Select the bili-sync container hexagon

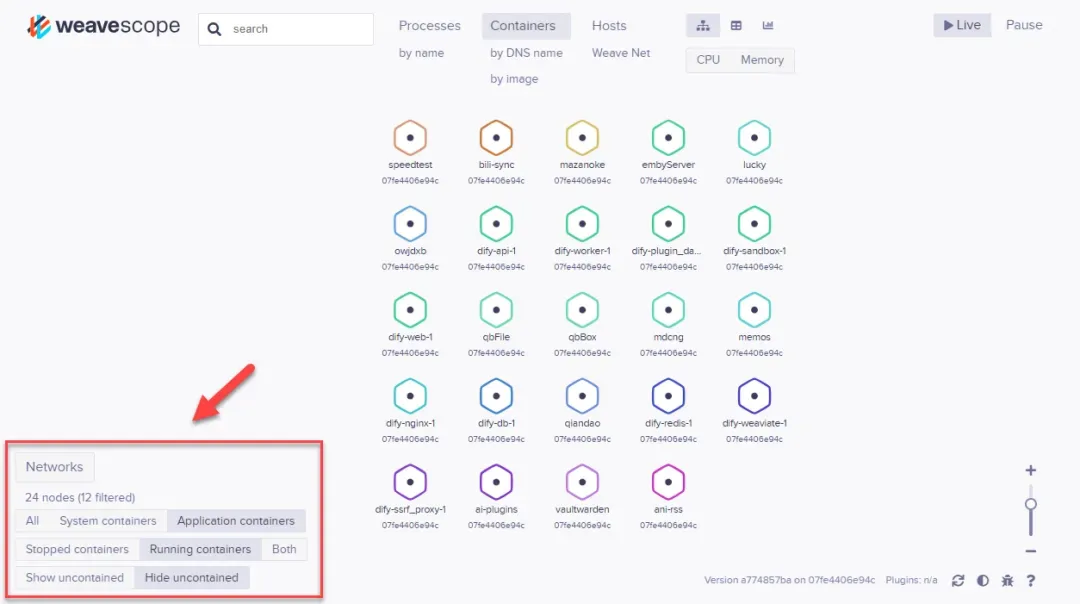click(x=496, y=138)
